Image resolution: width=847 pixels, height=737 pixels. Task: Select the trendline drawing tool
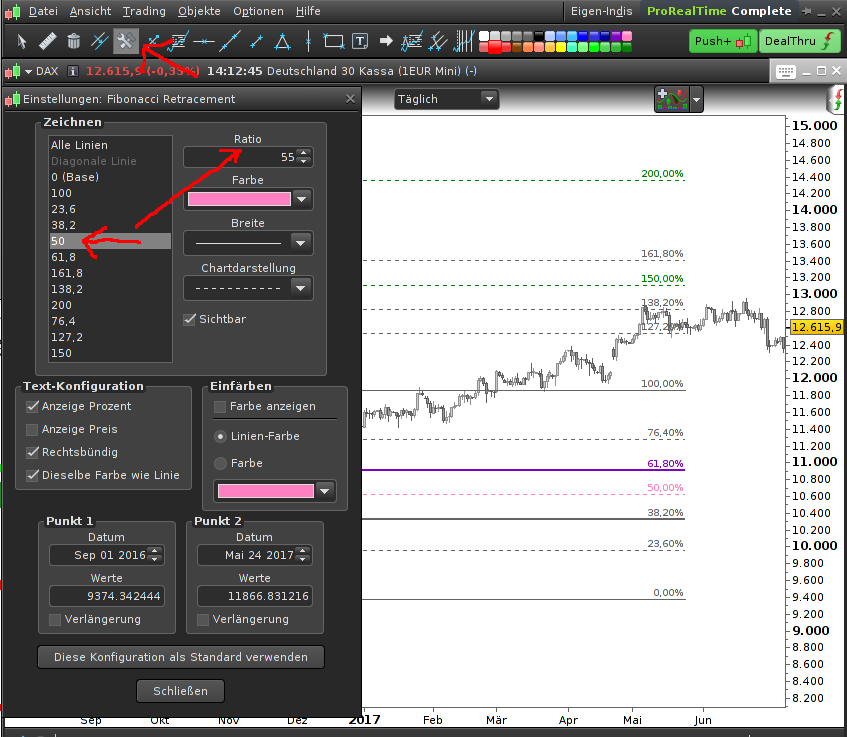tap(230, 41)
